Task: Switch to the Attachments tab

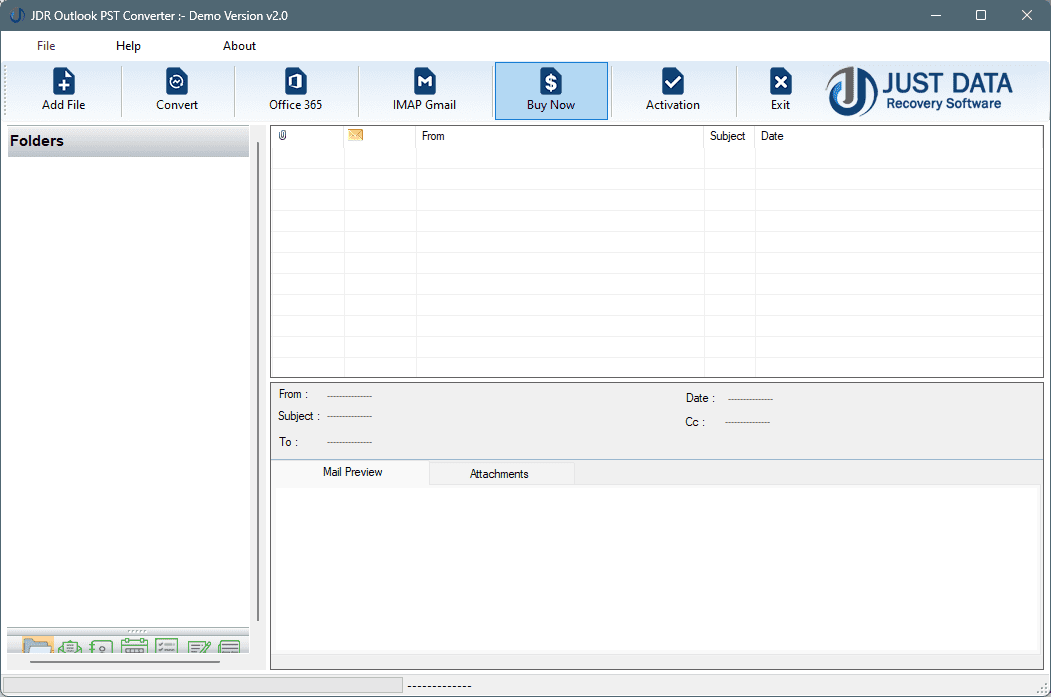Action: tap(500, 473)
